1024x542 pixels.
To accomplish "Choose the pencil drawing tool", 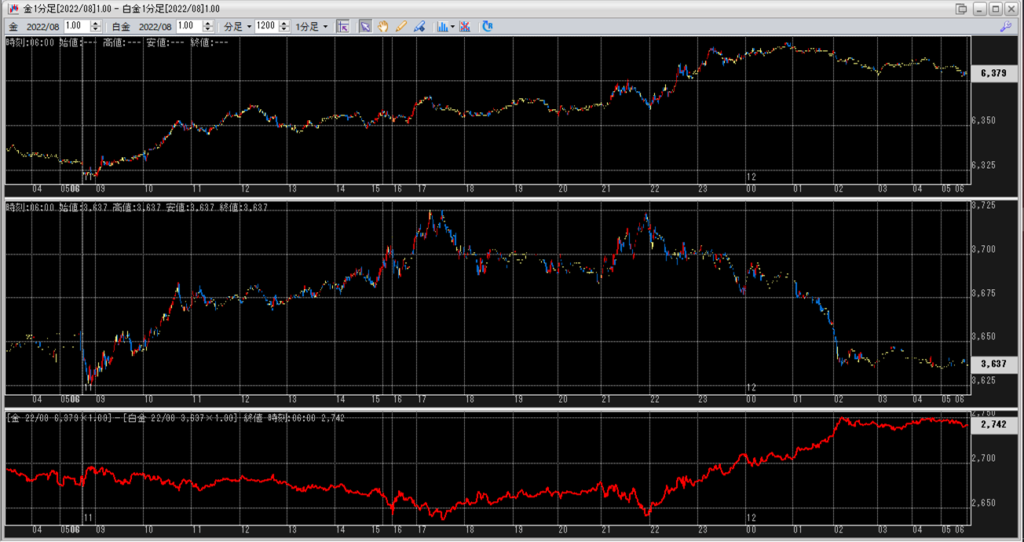I will tap(401, 26).
